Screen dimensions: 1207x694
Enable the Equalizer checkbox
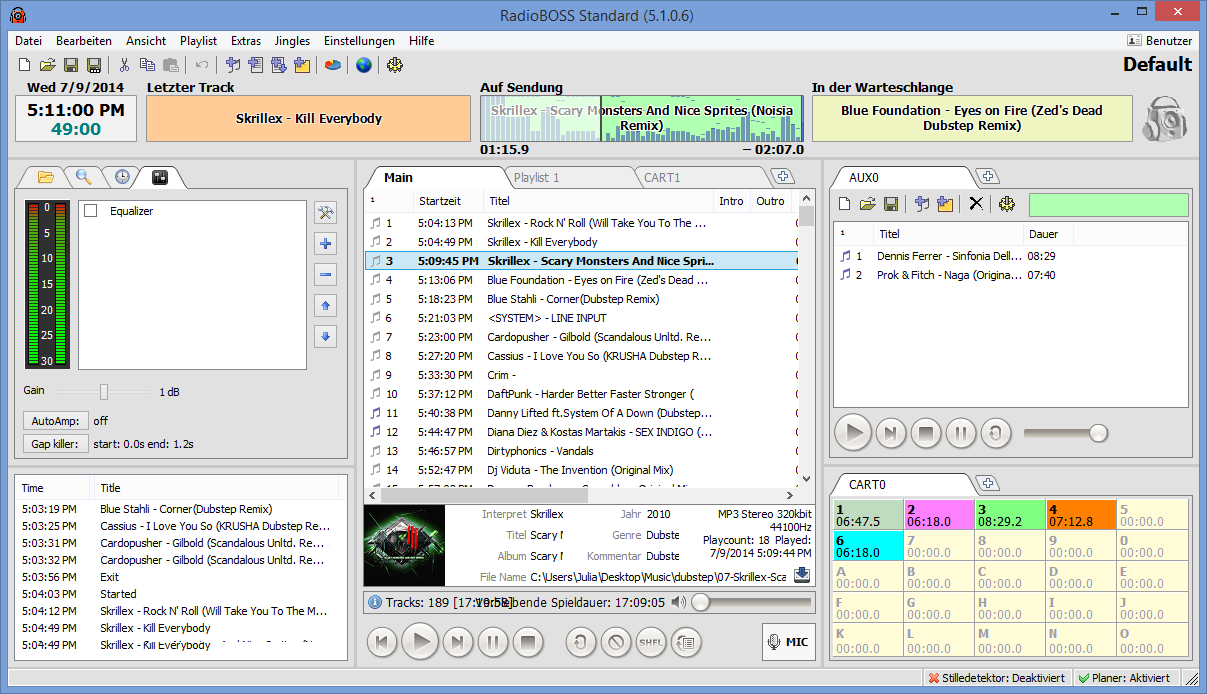tap(91, 211)
